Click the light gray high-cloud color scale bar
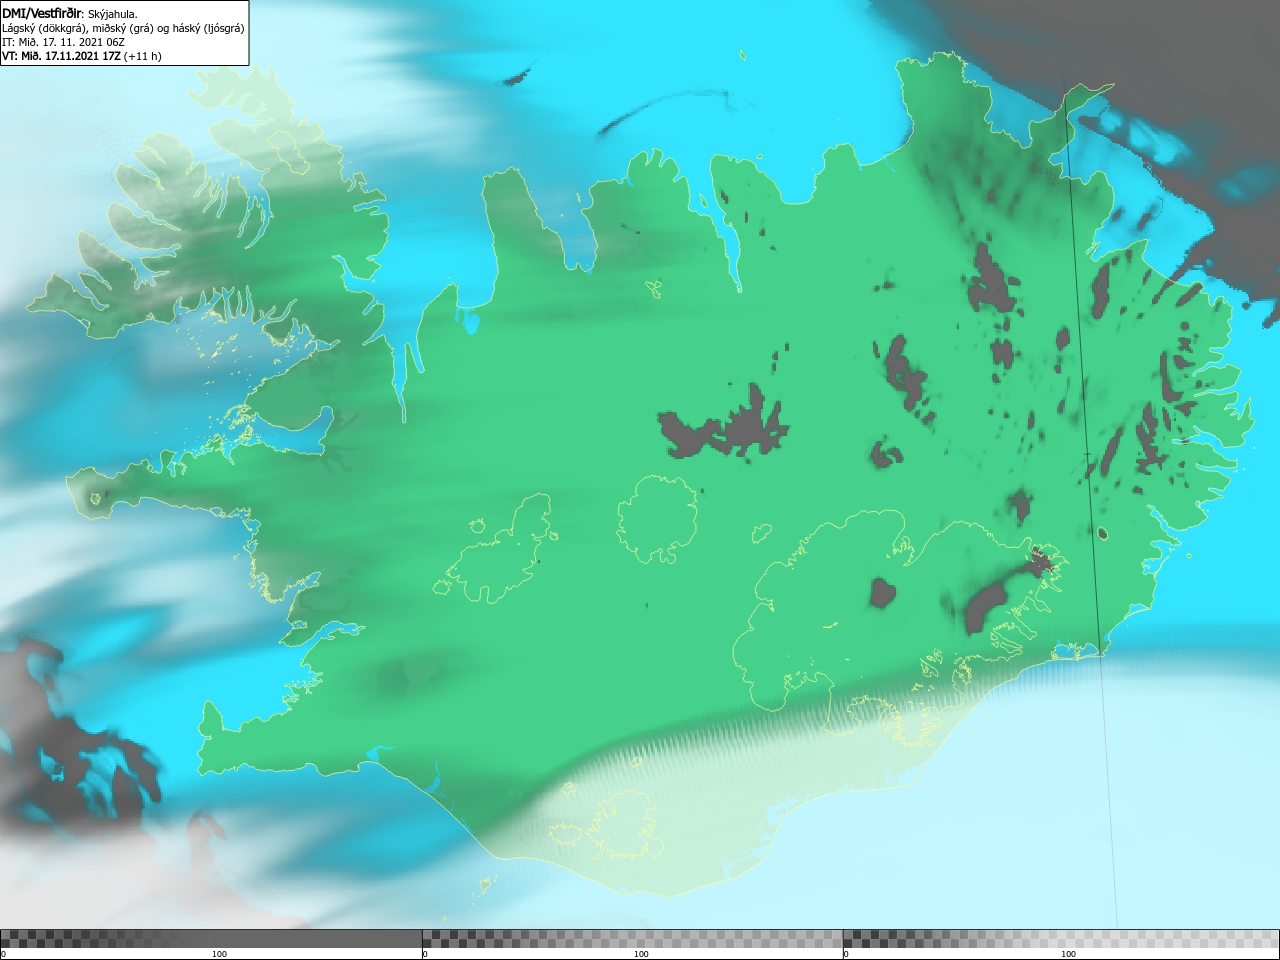This screenshot has height=960, width=1280. 1061,938
